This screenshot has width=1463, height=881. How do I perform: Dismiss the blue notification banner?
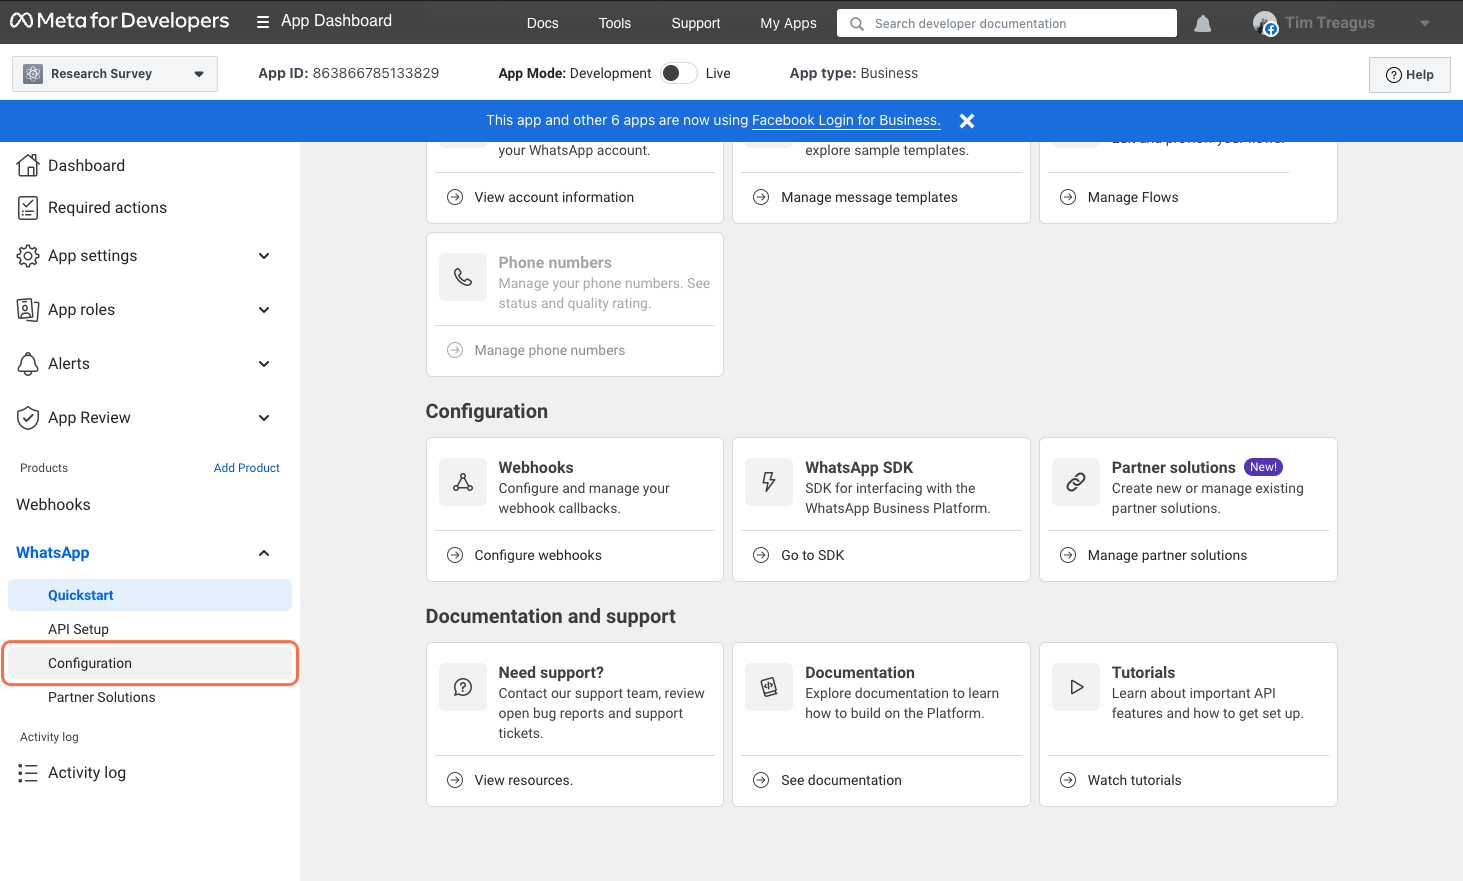(x=967, y=121)
